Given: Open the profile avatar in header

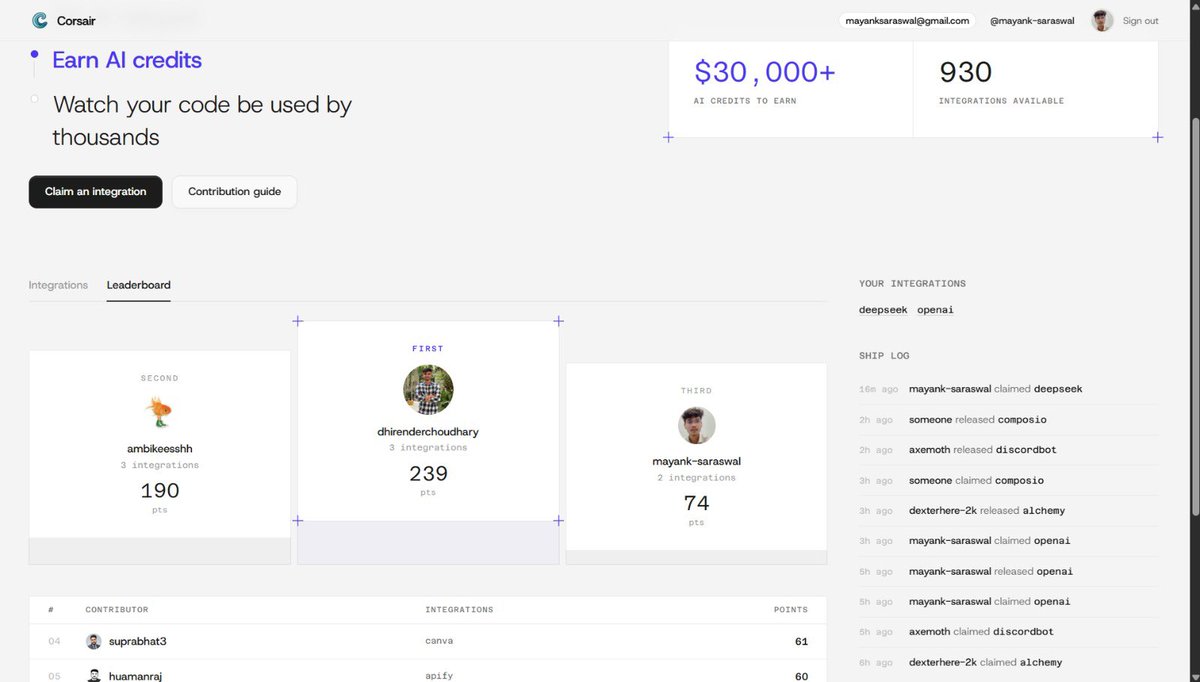Looking at the screenshot, I should pos(1102,20).
